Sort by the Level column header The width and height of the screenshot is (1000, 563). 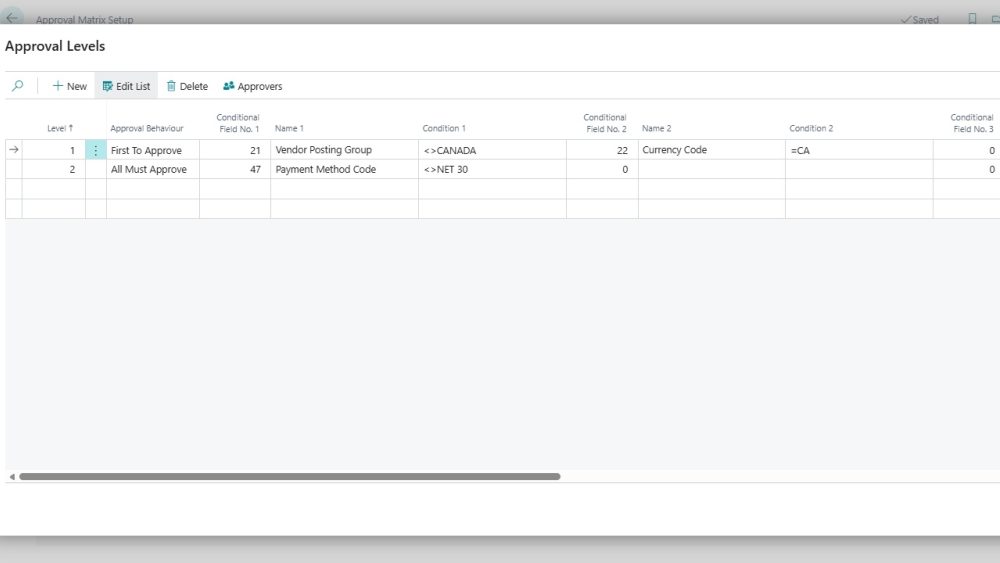(60, 128)
